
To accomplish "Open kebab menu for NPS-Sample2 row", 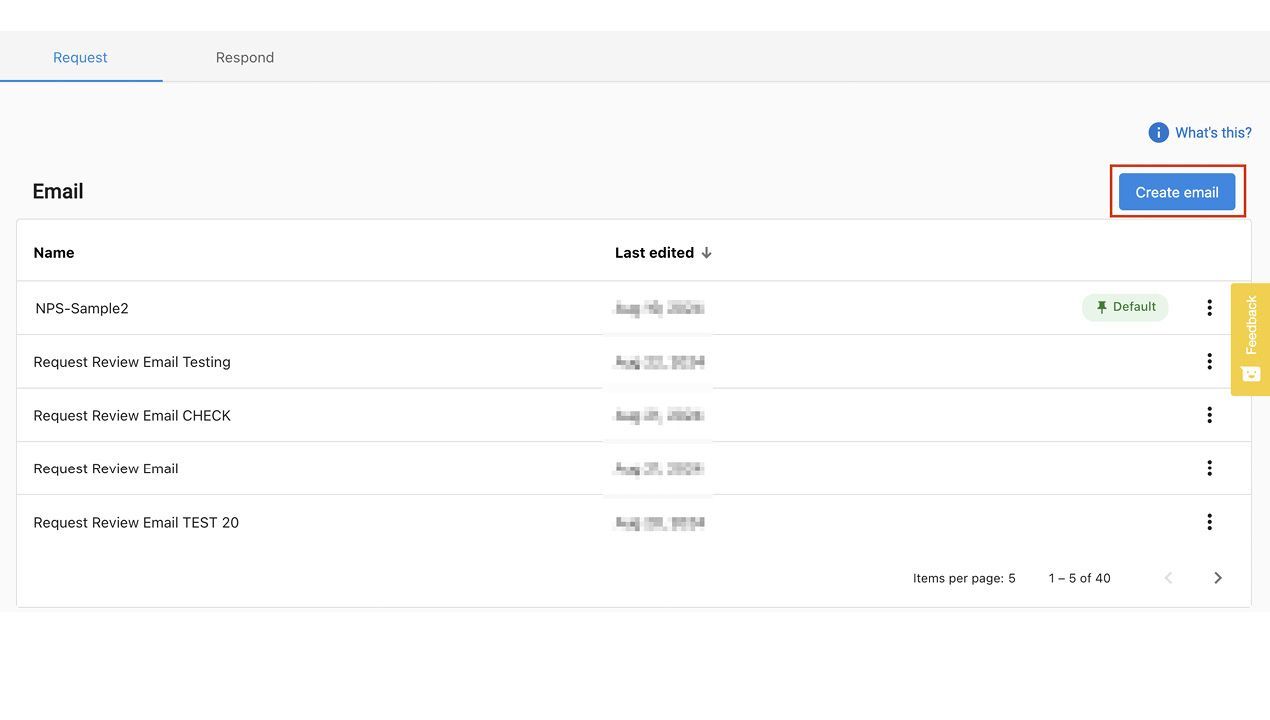I will coord(1209,308).
